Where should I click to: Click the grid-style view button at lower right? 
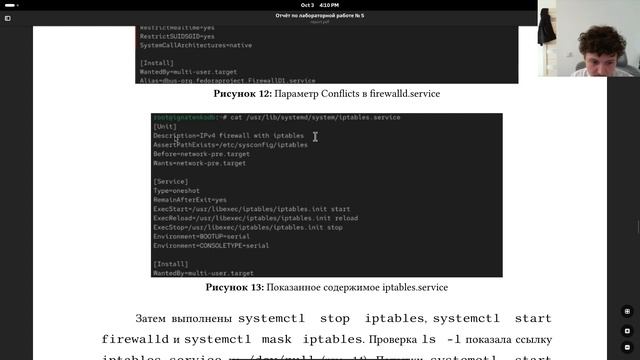coord(627,311)
